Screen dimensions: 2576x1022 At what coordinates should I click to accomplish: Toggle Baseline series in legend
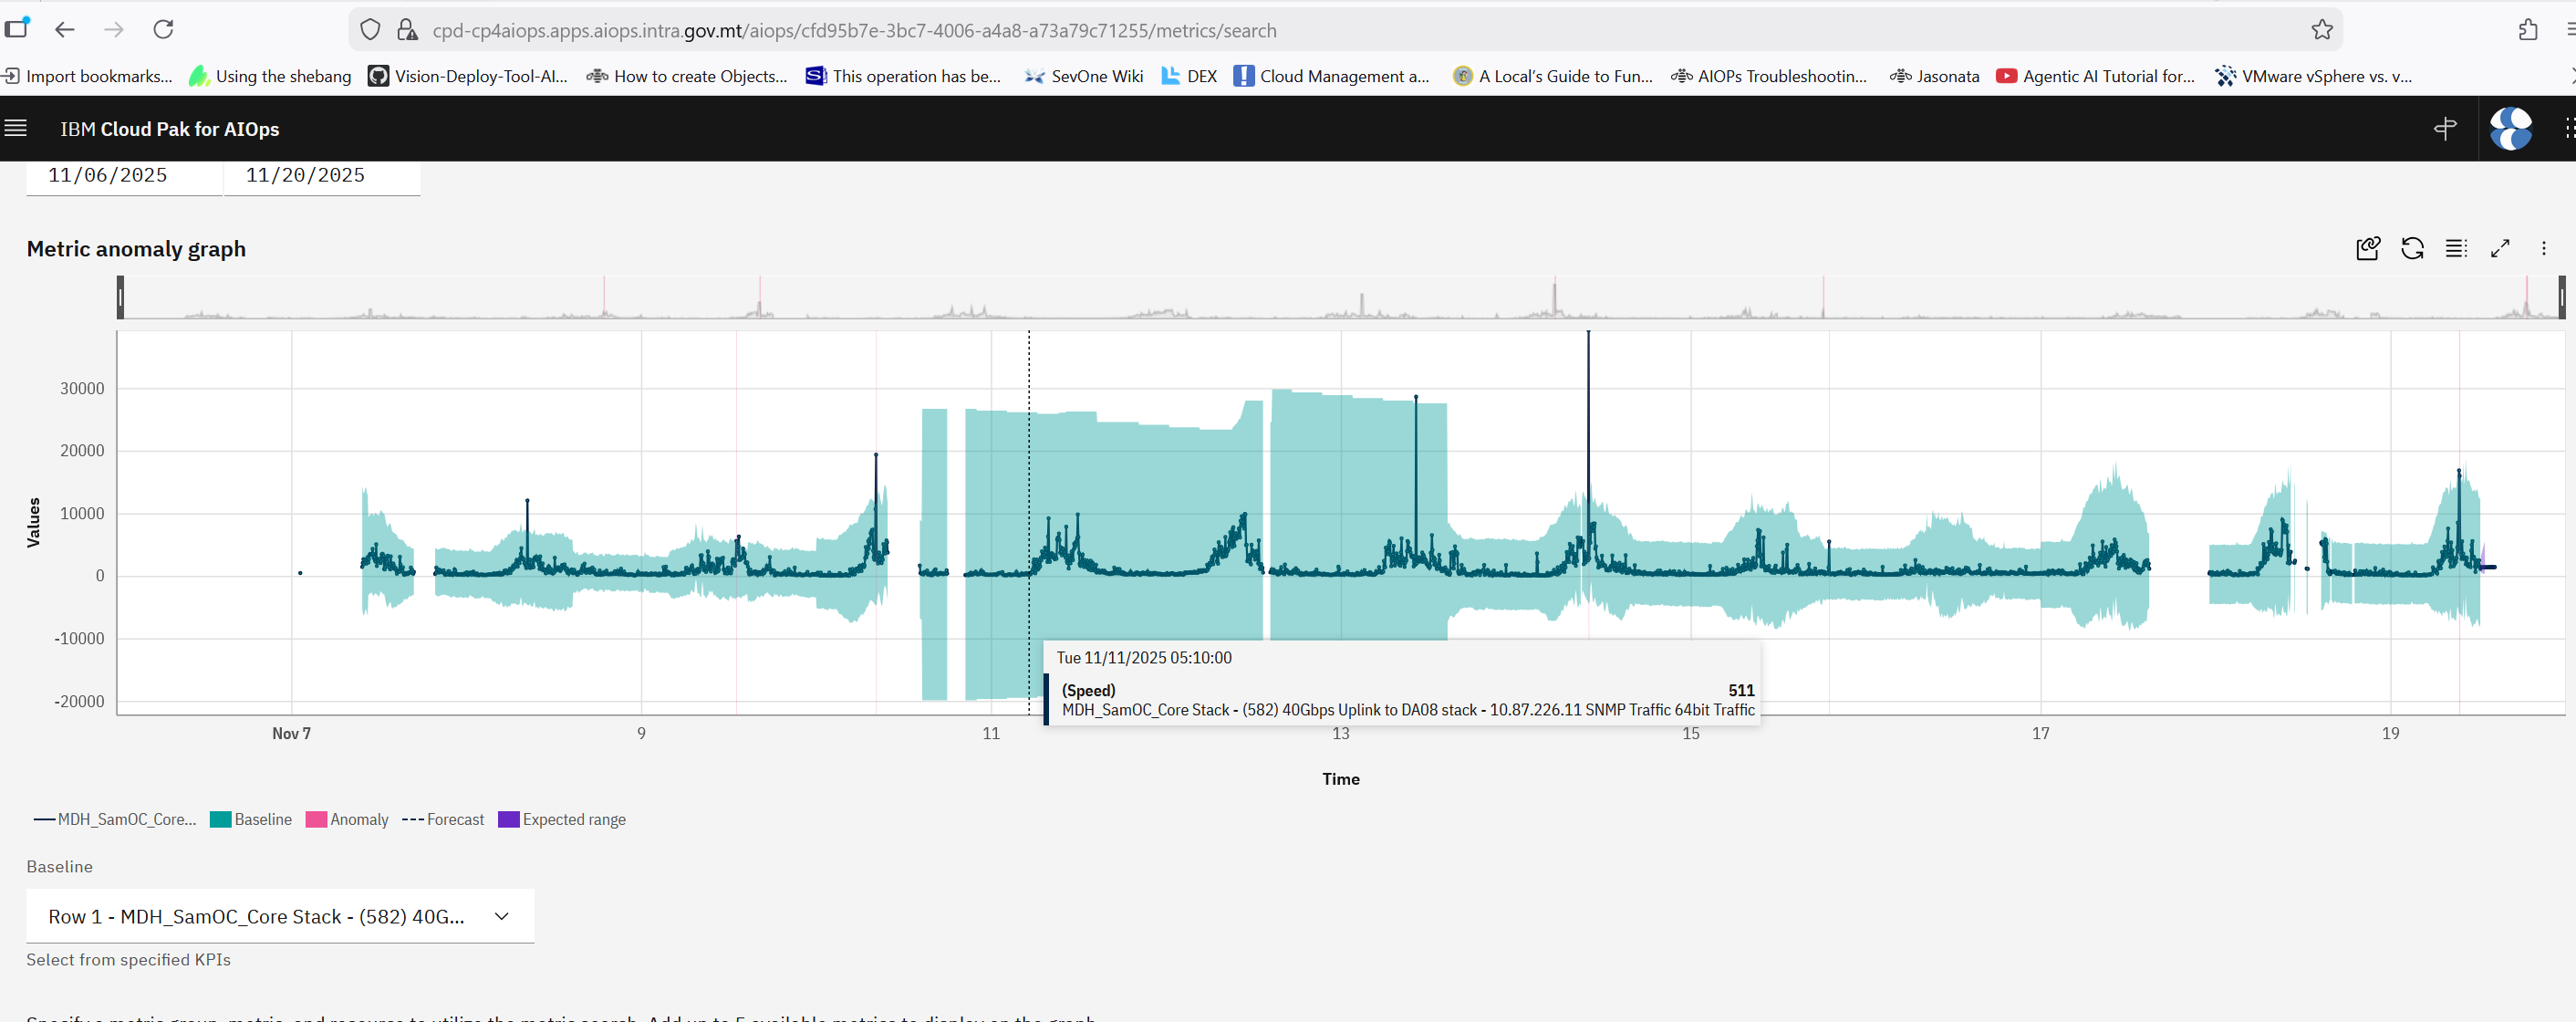252,819
